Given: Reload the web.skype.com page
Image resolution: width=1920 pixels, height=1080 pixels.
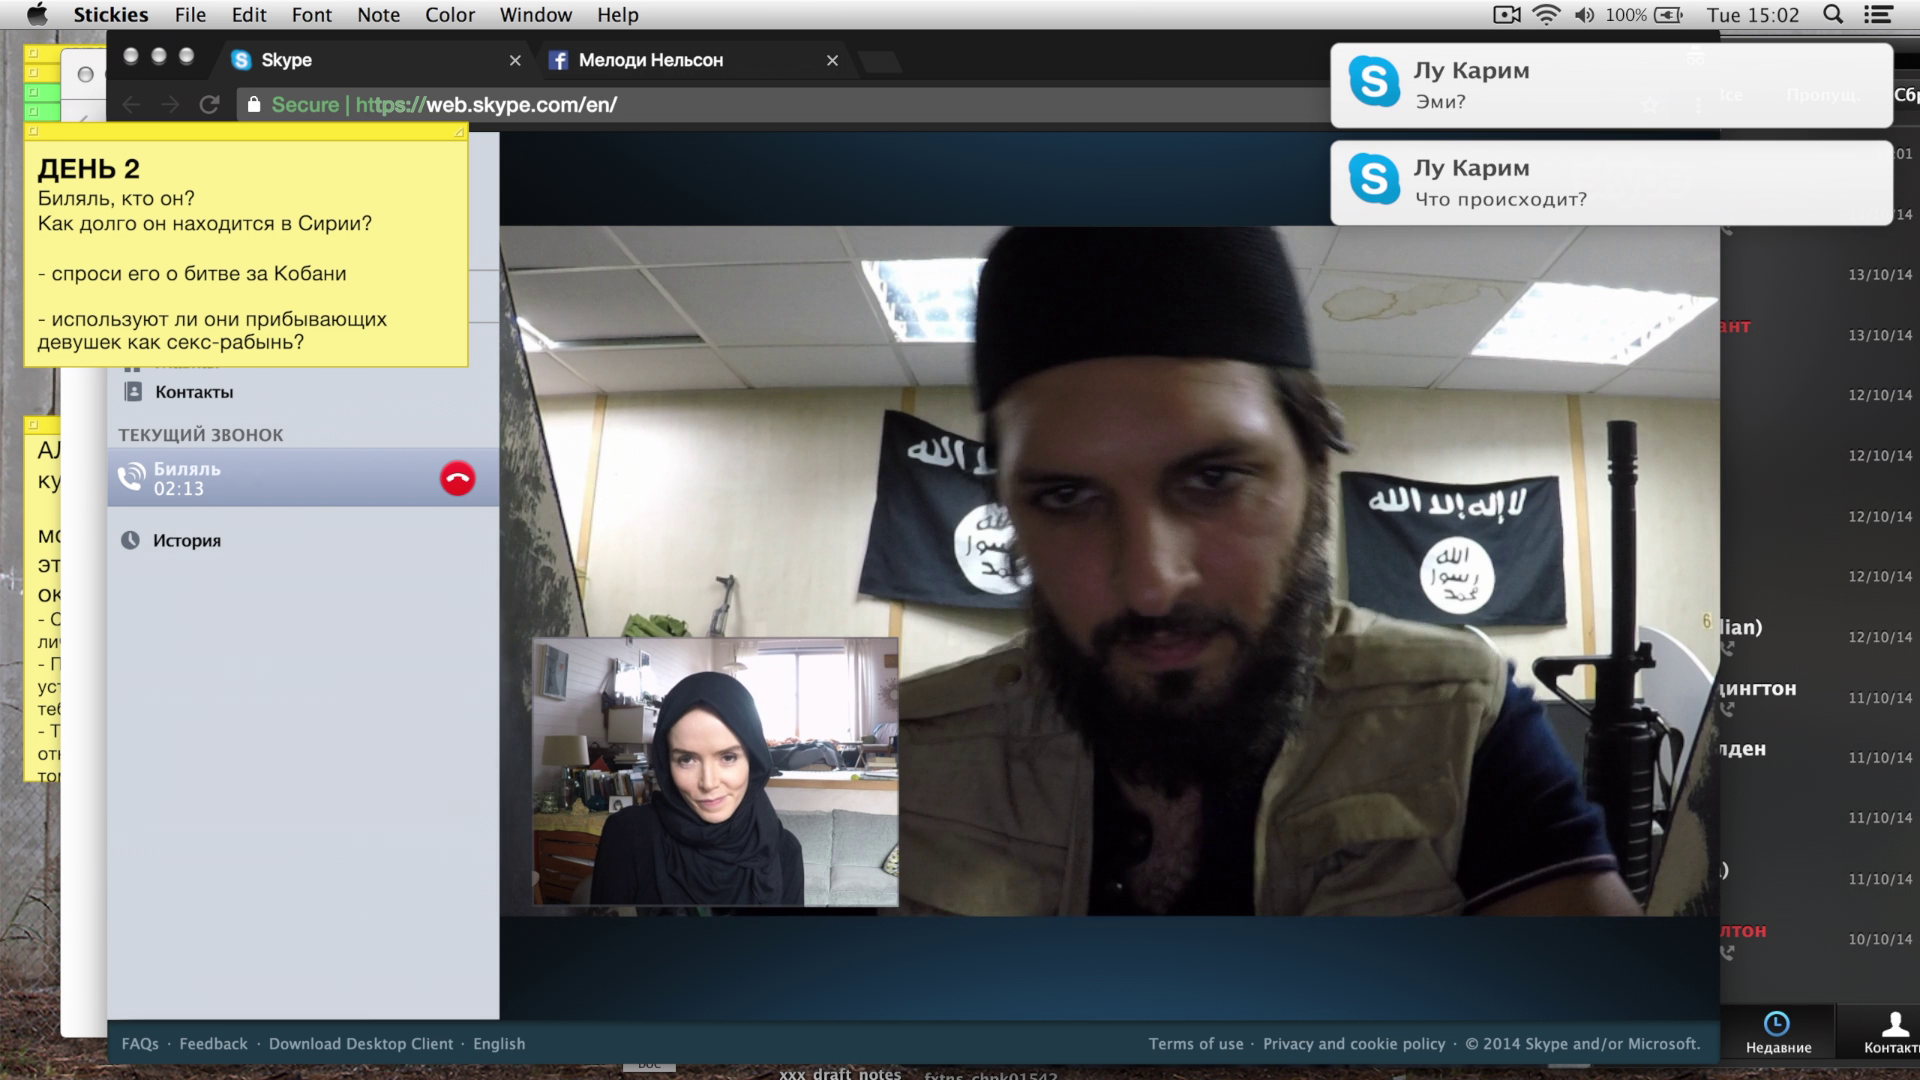Looking at the screenshot, I should tap(209, 105).
